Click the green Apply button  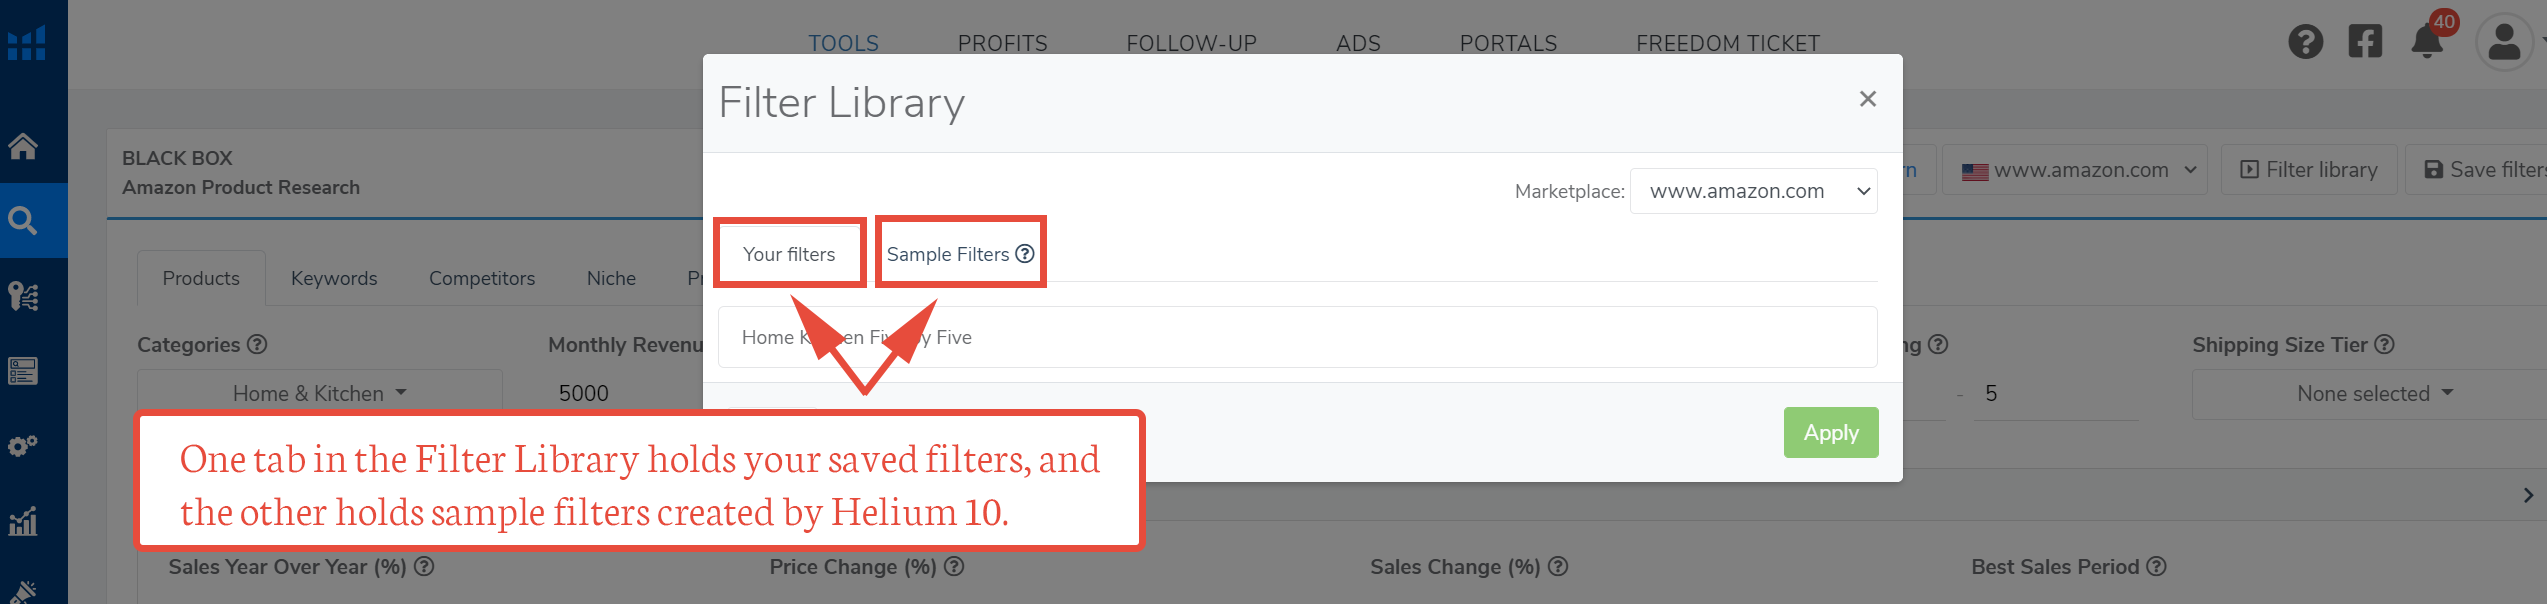pos(1830,433)
